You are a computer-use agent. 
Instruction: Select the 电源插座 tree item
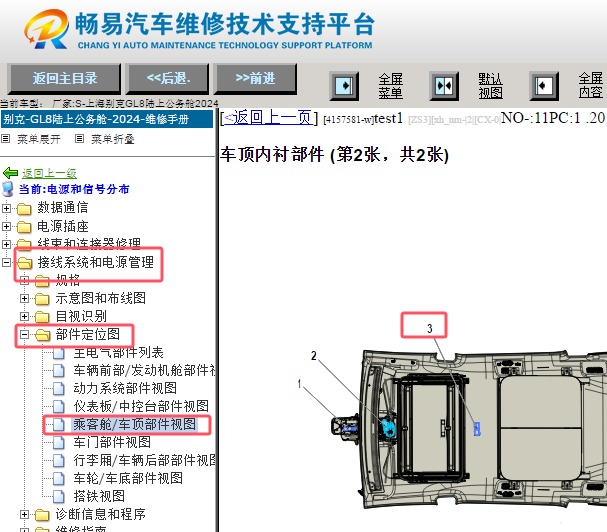(63, 226)
